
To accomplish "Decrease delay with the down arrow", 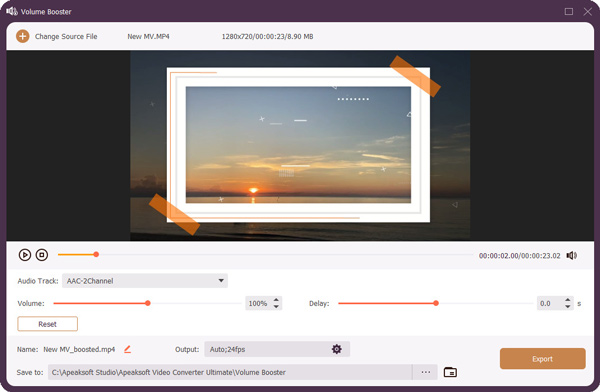I will 568,307.
